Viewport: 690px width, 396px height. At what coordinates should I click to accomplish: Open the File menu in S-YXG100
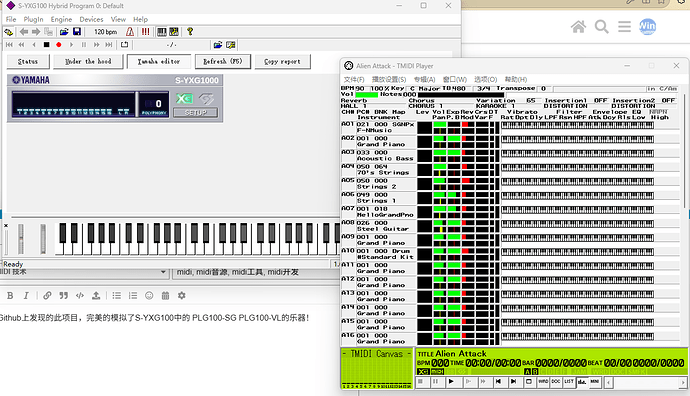click(x=11, y=19)
